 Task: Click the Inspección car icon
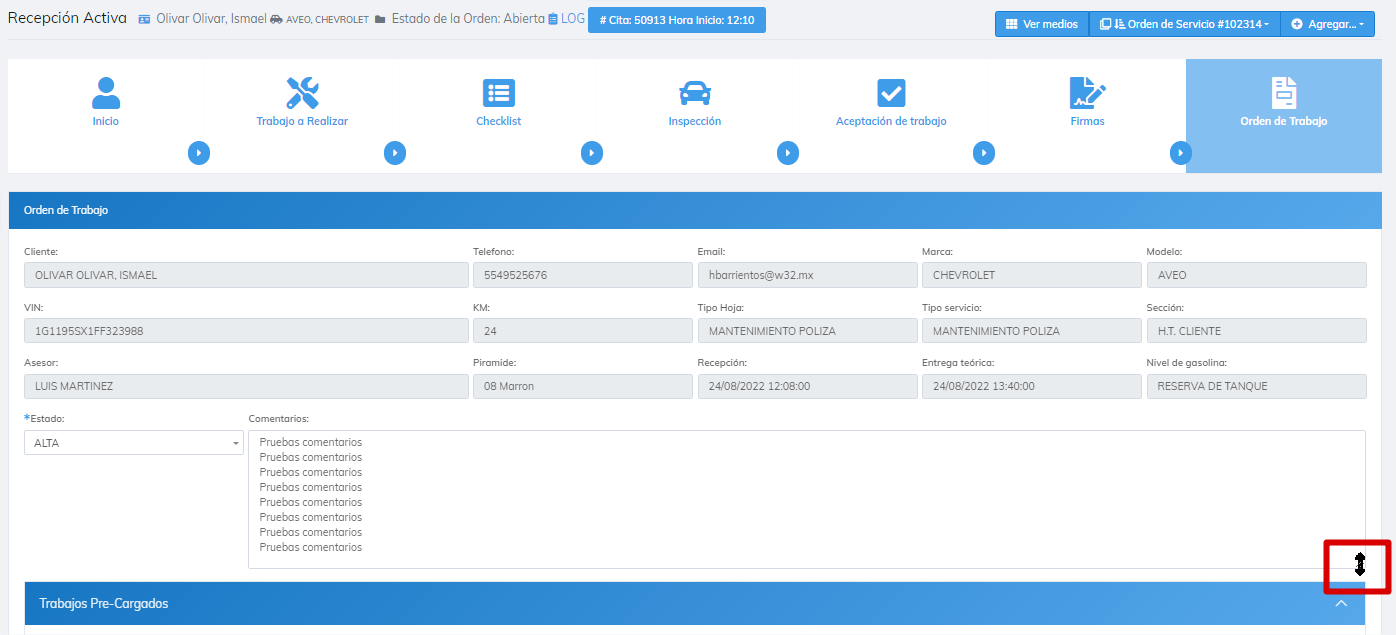[695, 93]
